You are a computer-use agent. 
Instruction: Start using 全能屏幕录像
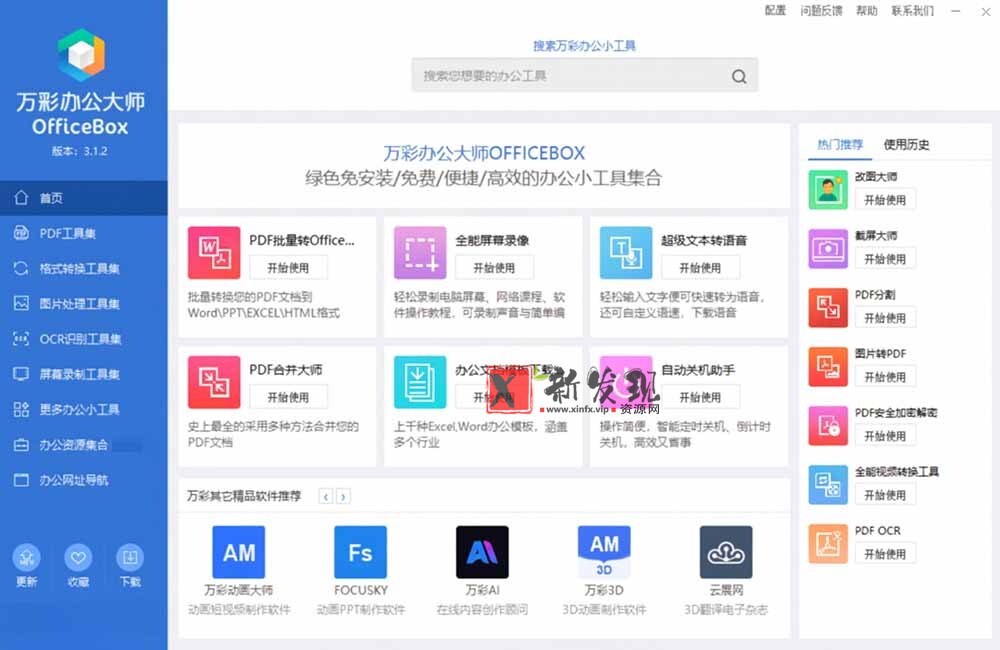click(x=494, y=267)
